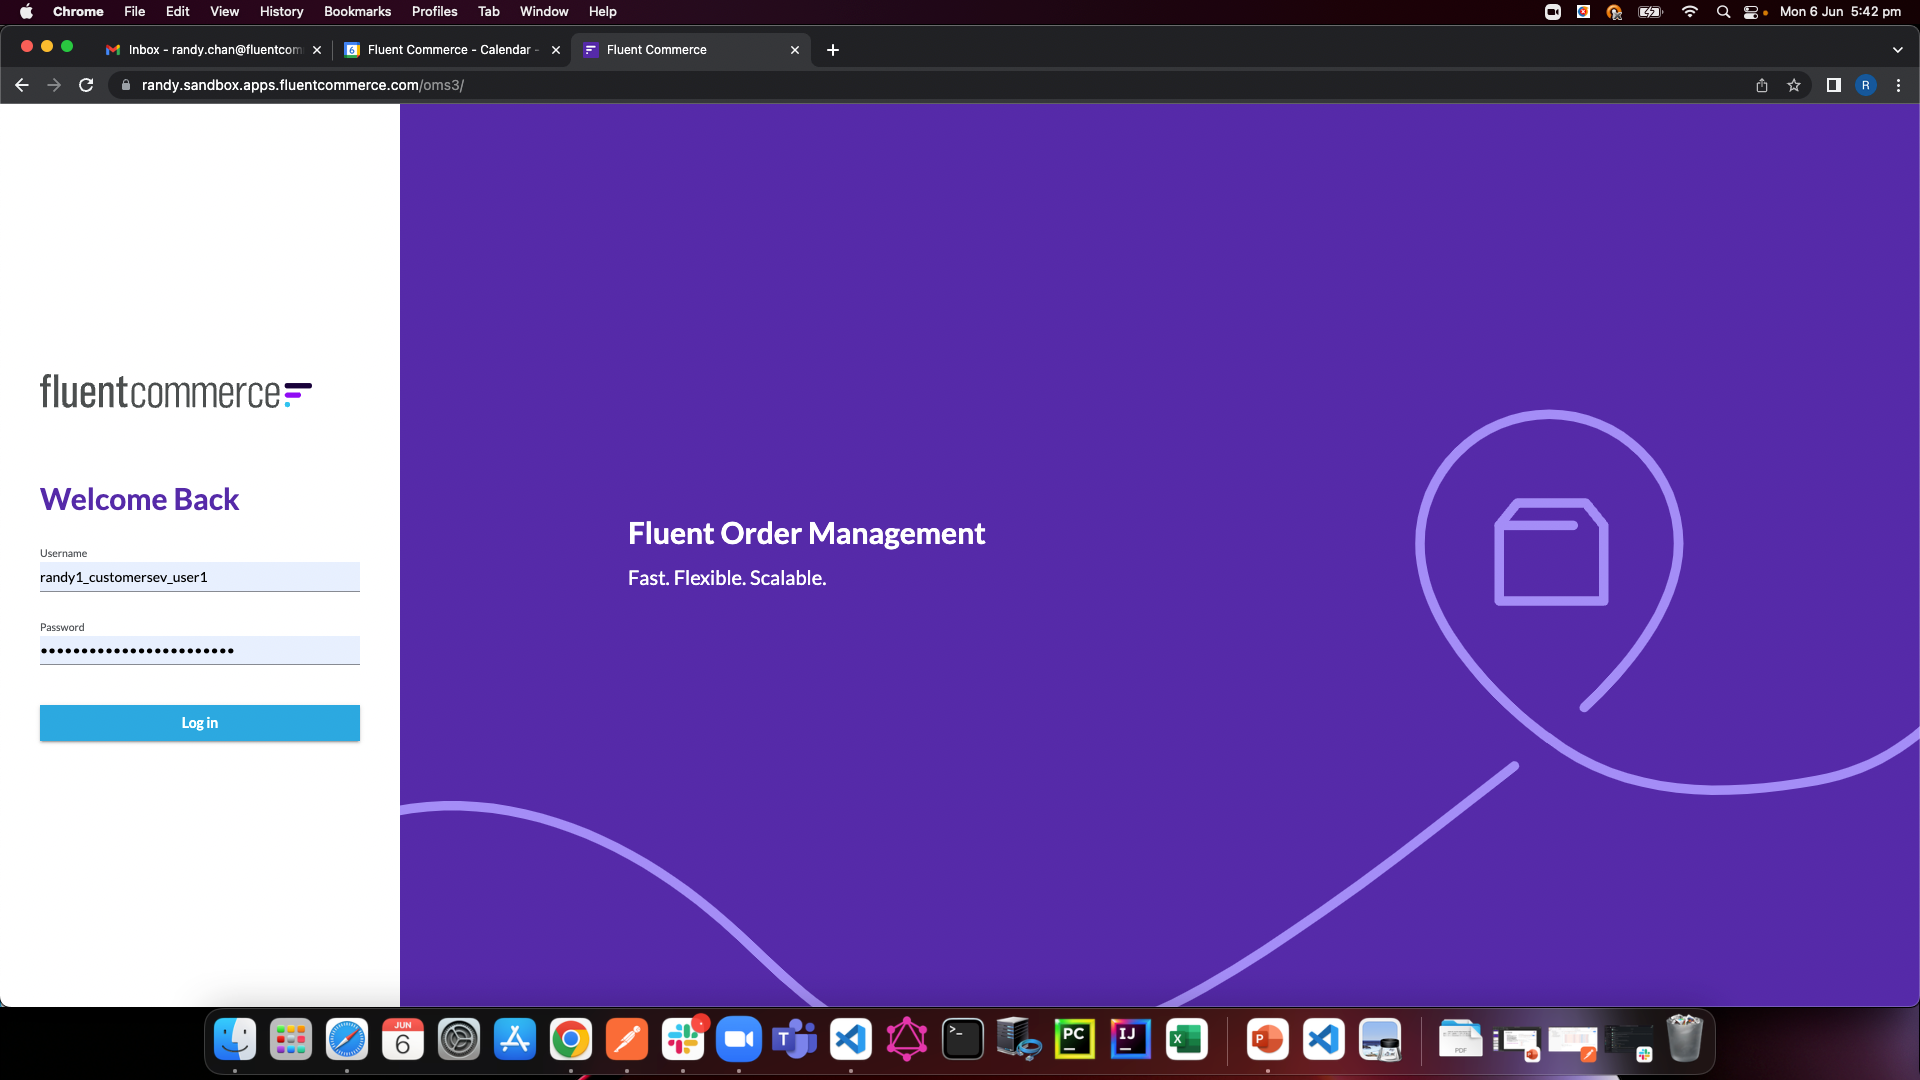Screen dimensions: 1920x1080
Task: Switch to the Gmail Inbox tab
Action: (213, 50)
